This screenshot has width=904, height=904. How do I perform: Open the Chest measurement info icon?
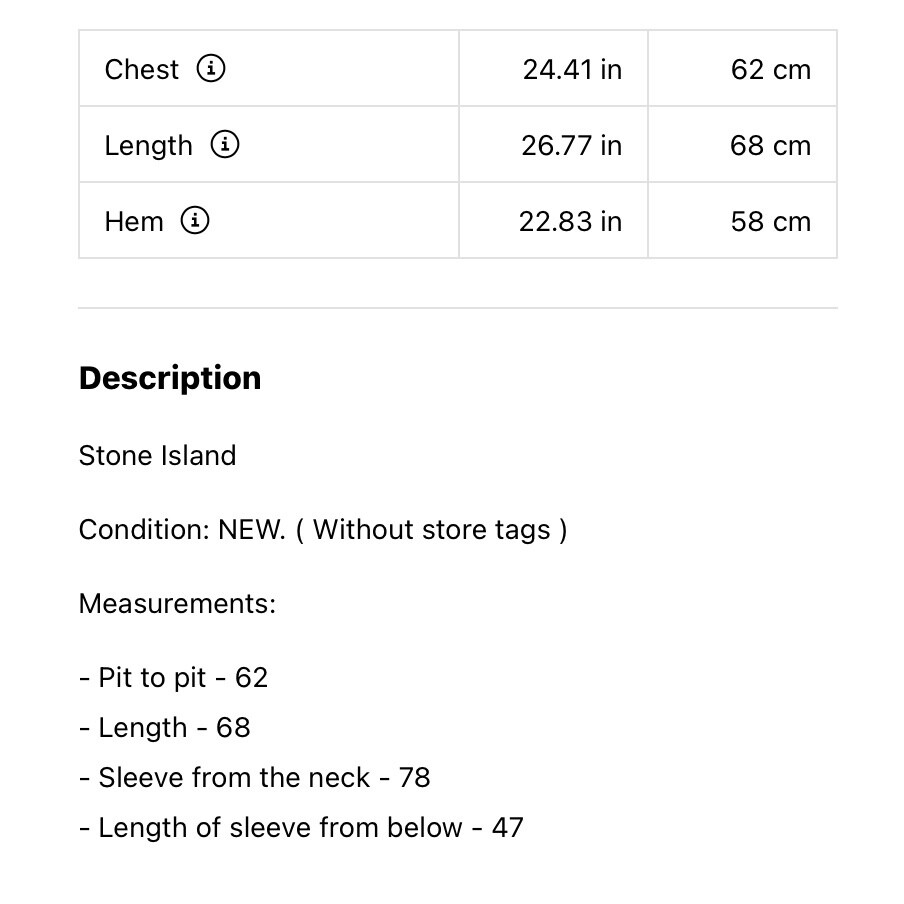(x=211, y=69)
